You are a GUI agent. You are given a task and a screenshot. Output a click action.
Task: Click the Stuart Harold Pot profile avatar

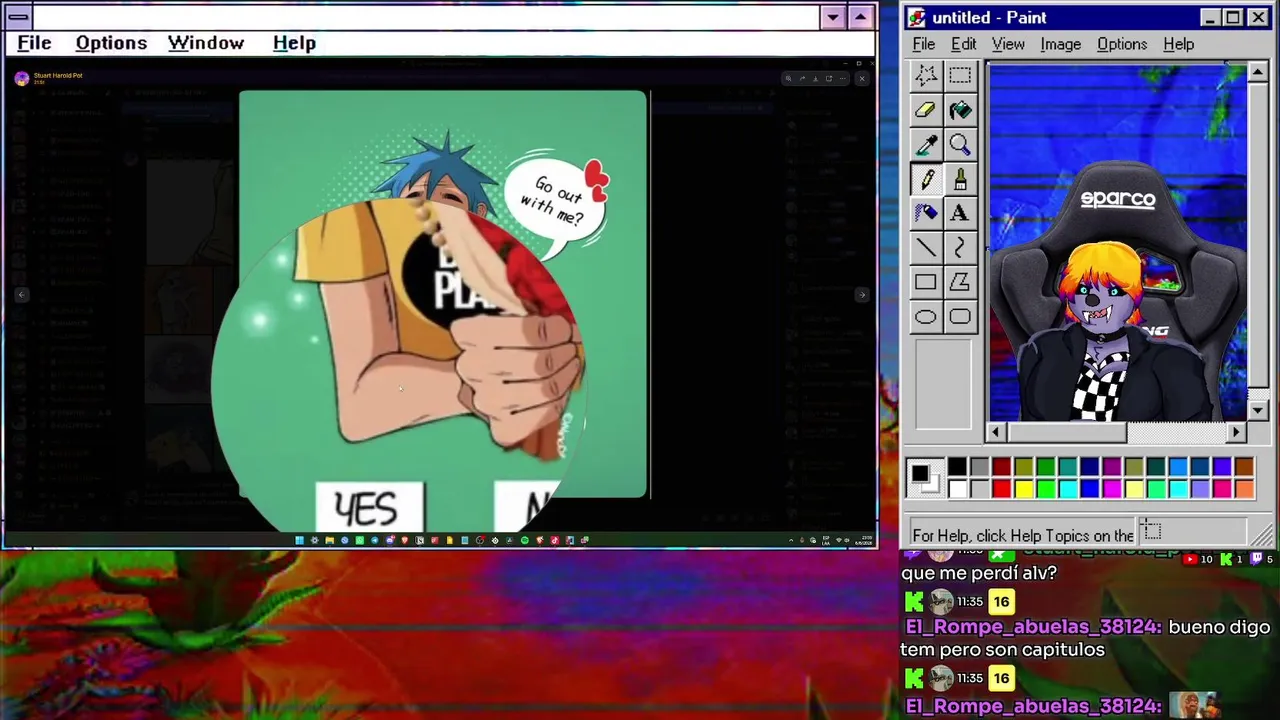(x=22, y=78)
